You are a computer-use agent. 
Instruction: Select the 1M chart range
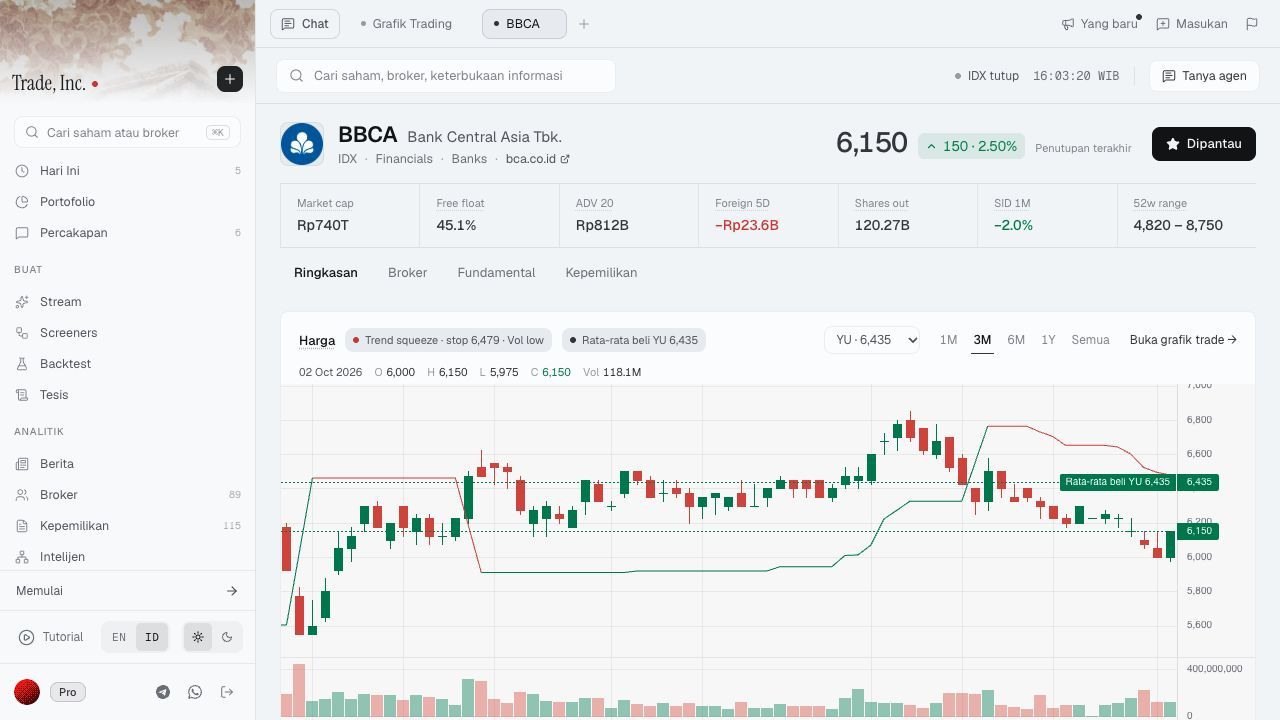click(948, 340)
